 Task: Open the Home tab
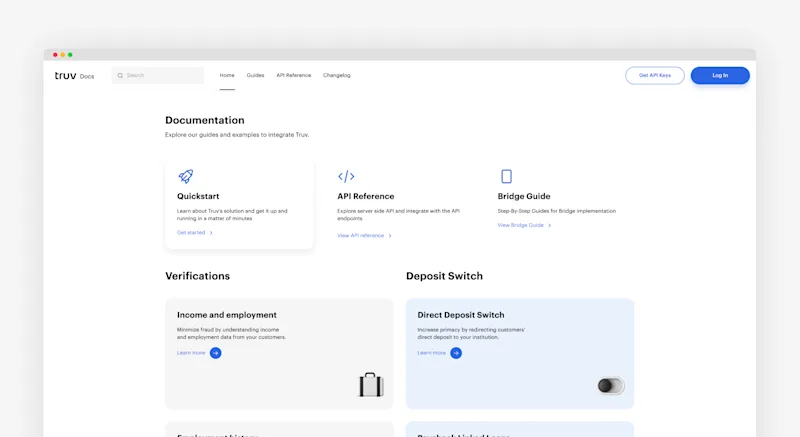click(x=227, y=75)
